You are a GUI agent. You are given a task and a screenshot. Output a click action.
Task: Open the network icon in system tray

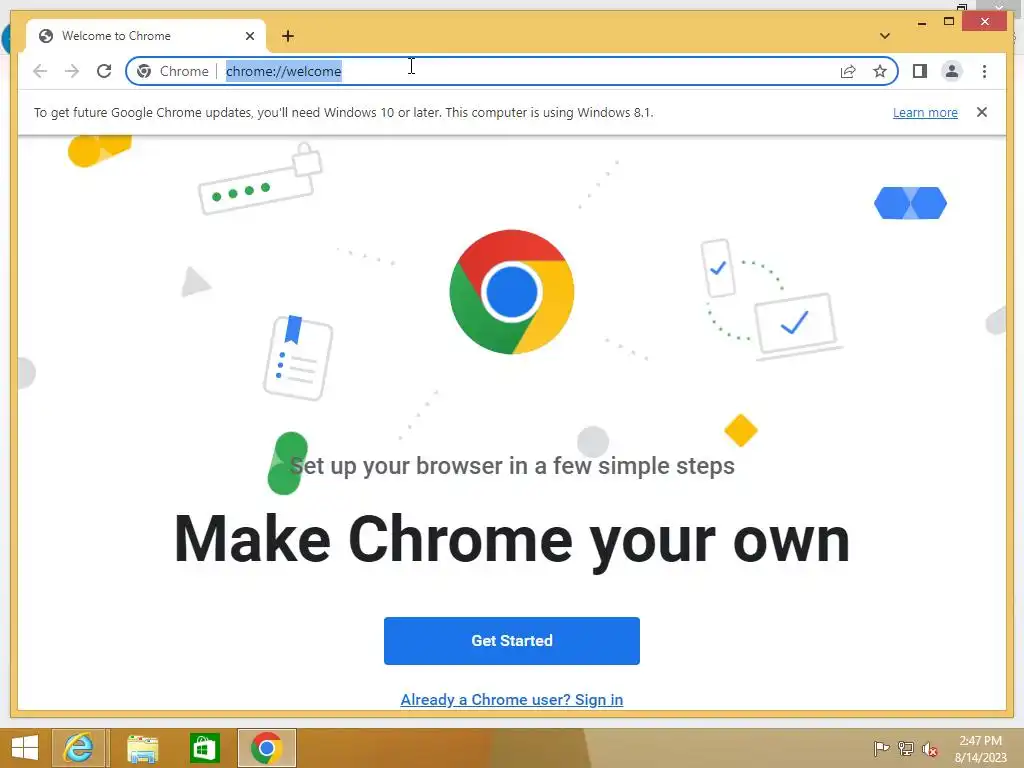click(x=906, y=749)
